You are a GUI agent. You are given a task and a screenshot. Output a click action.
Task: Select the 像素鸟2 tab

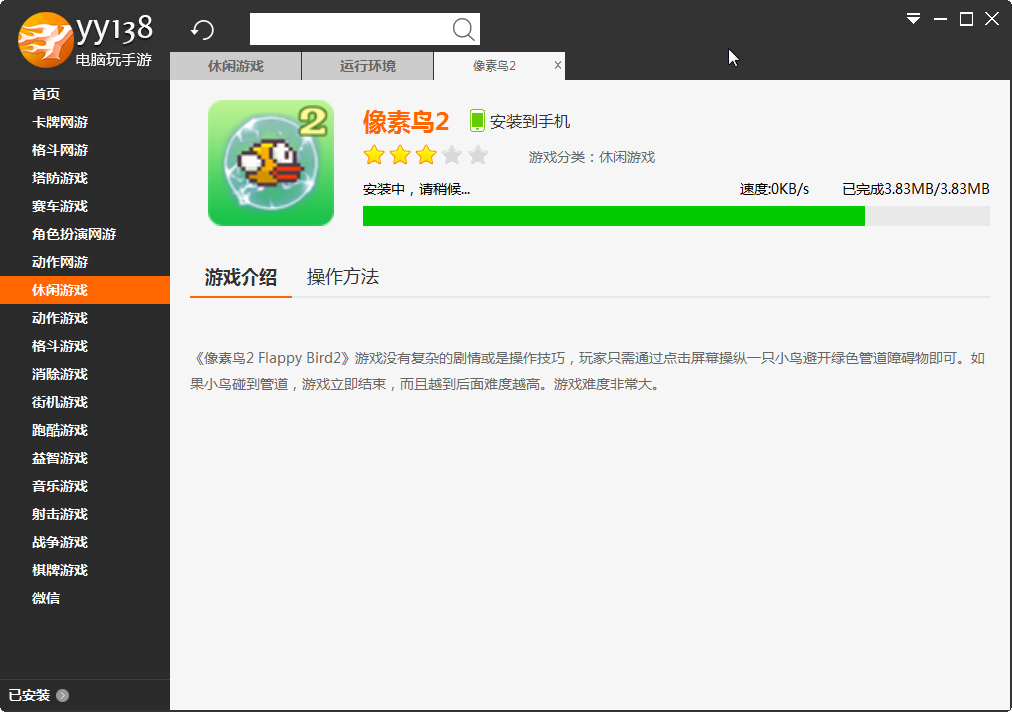(494, 66)
